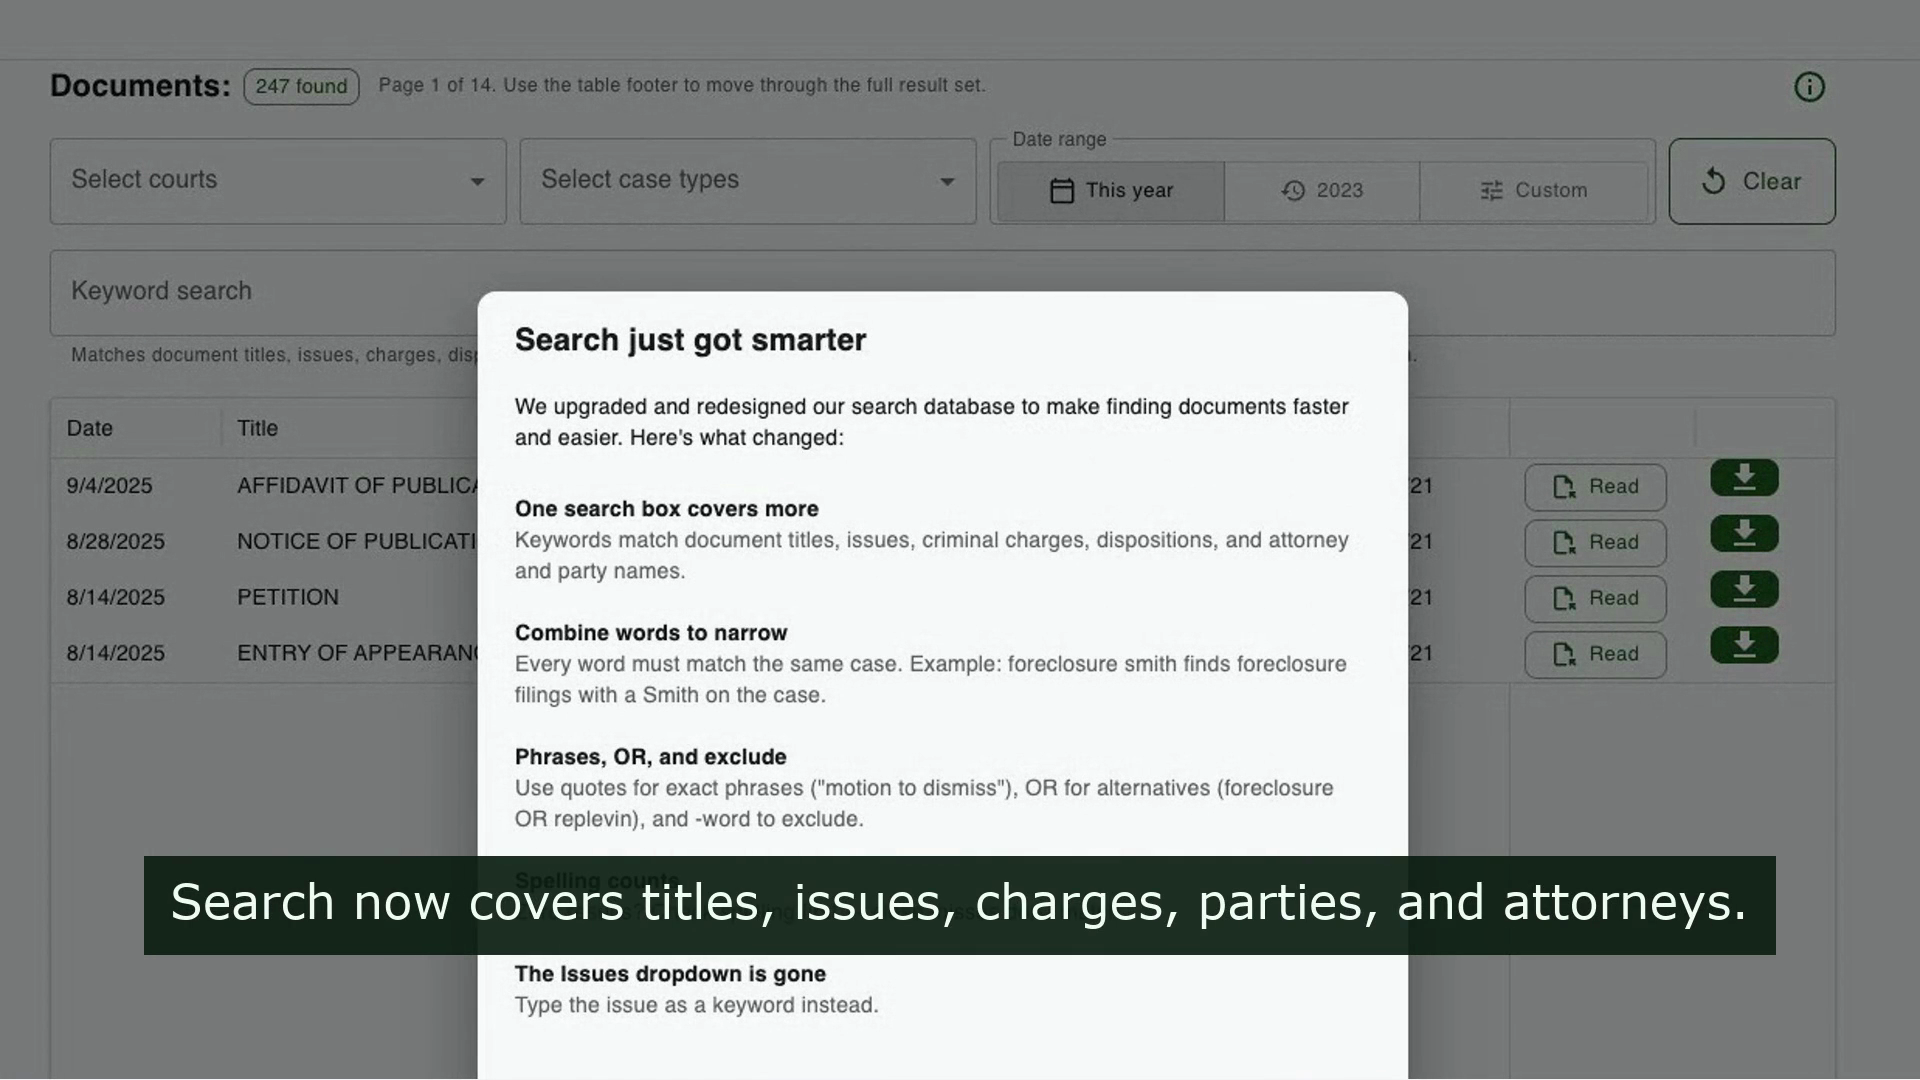The width and height of the screenshot is (1920, 1080).
Task: Focus the Keyword search field
Action: point(943,293)
